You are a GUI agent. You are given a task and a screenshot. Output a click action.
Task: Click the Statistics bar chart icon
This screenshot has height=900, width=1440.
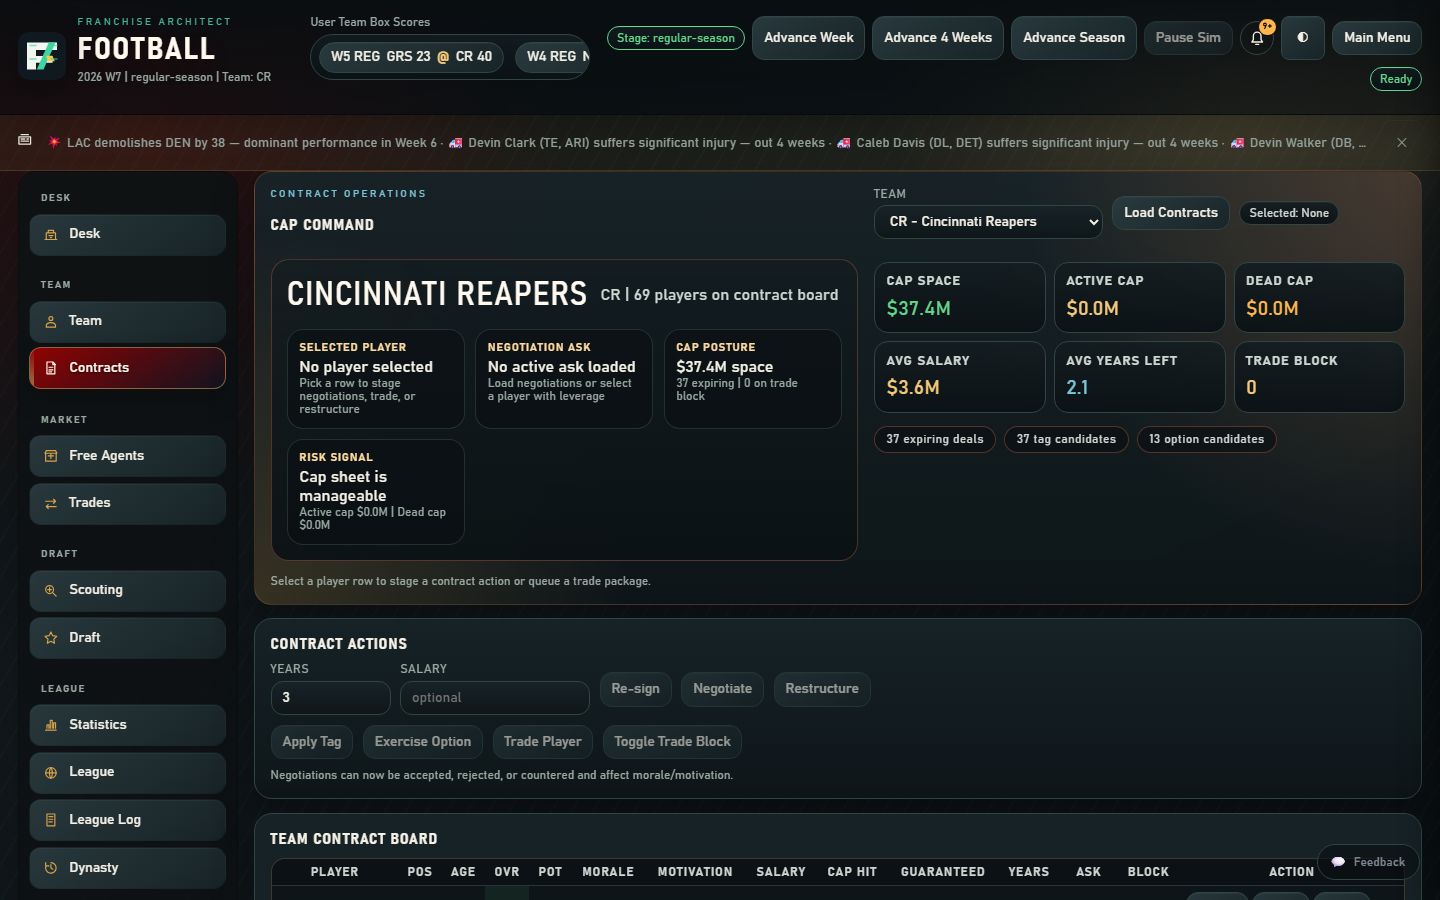pyautogui.click(x=51, y=725)
